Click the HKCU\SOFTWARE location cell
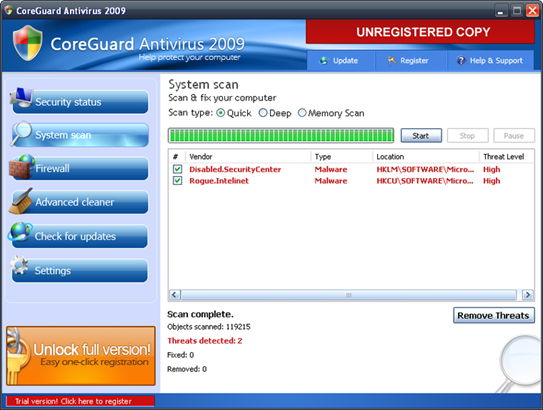This screenshot has height=410, width=543. pyautogui.click(x=425, y=181)
